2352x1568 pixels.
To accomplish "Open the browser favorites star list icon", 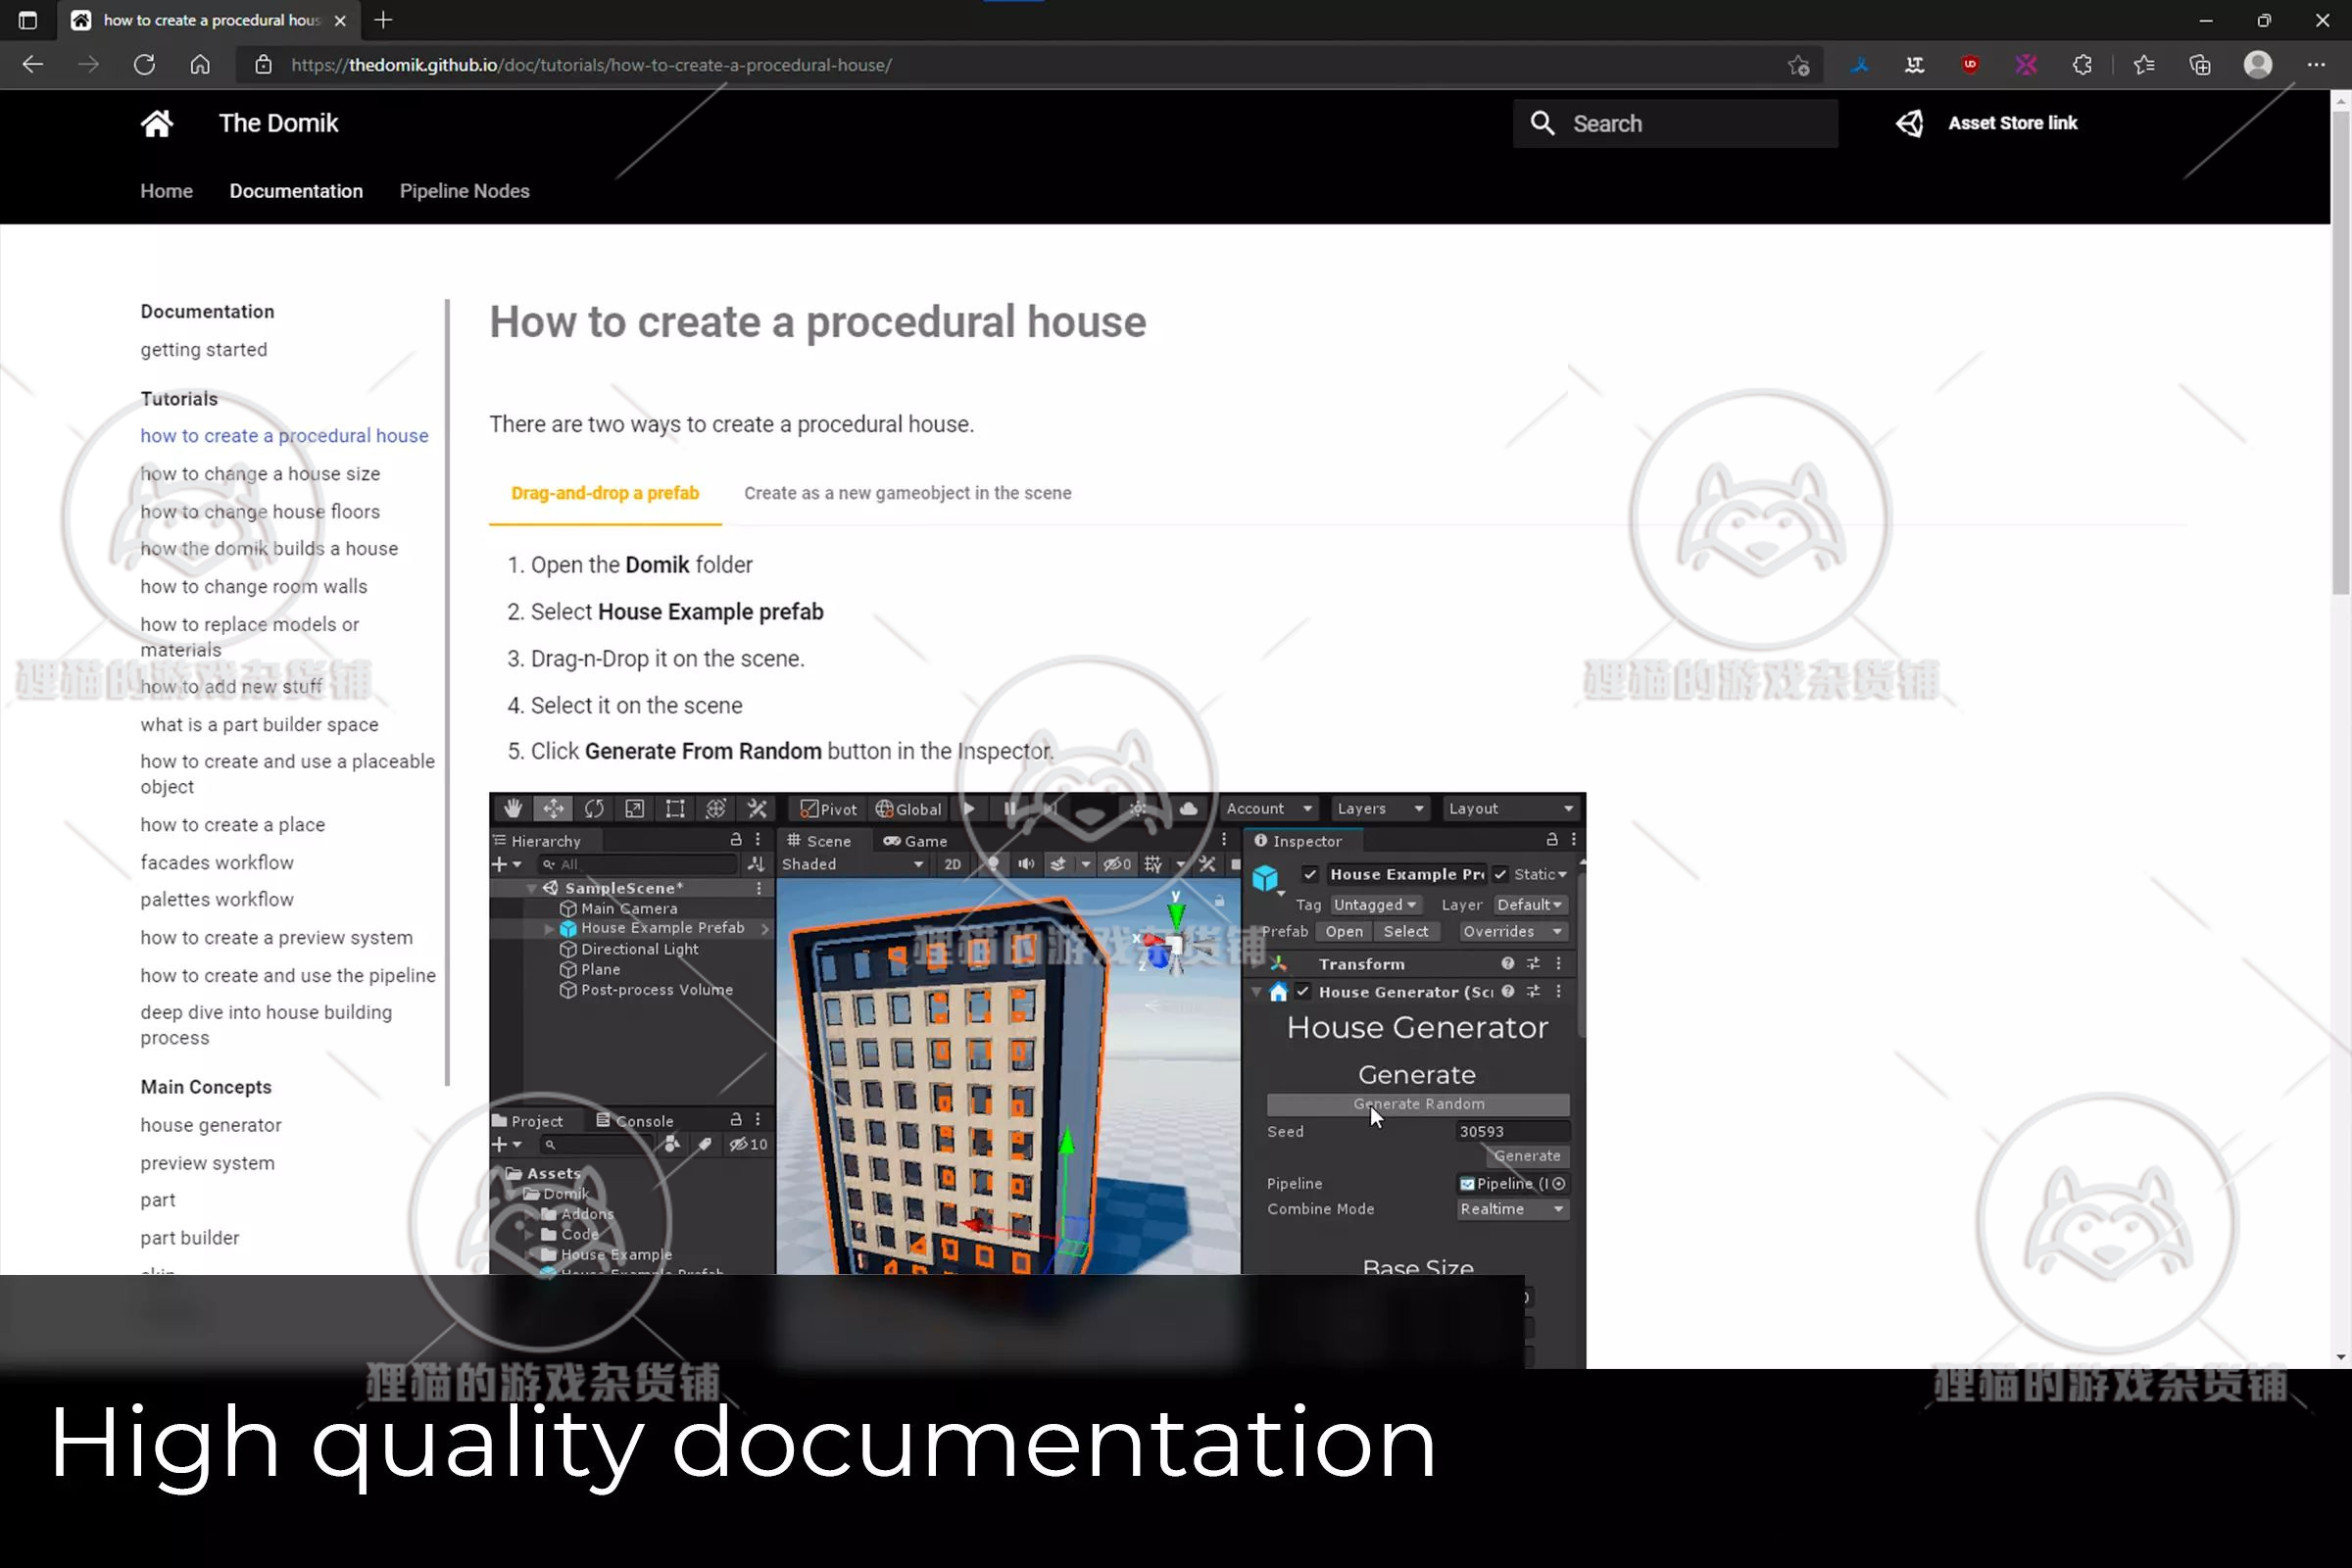I will tap(2143, 65).
